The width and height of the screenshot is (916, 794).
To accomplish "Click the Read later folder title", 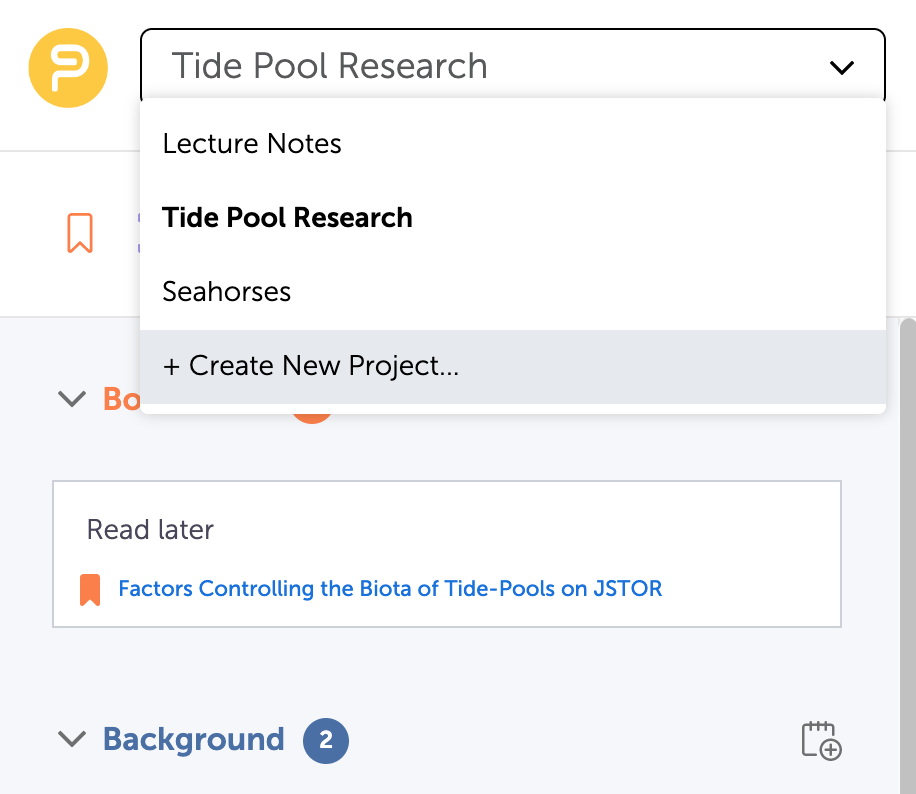I will [x=150, y=529].
